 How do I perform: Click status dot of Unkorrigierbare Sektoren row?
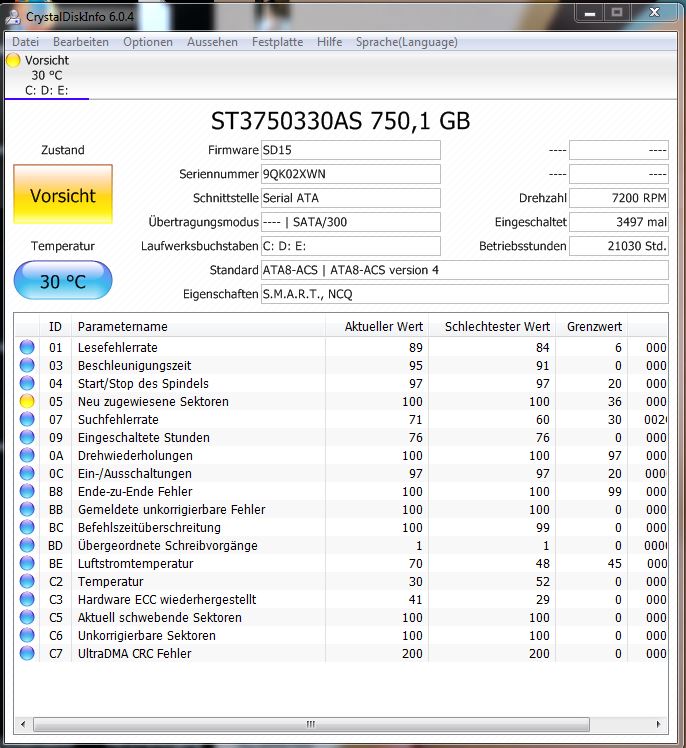pyautogui.click(x=27, y=635)
